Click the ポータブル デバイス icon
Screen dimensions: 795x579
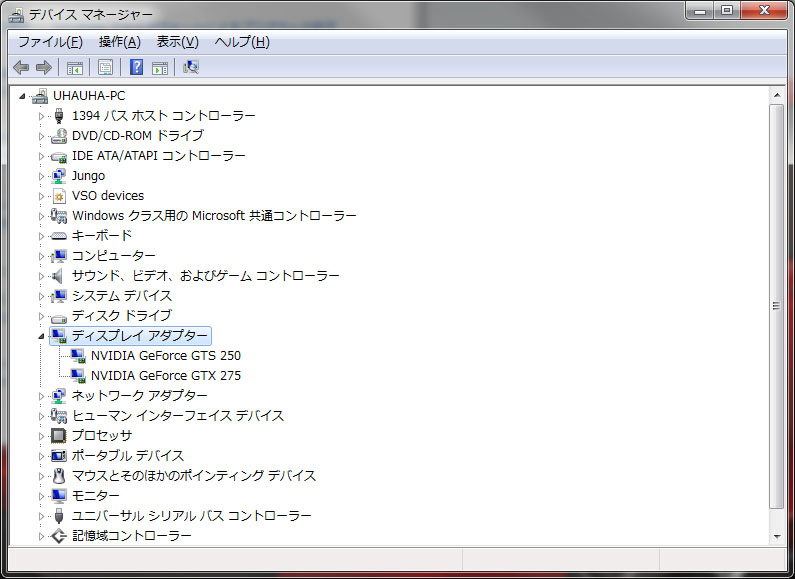coord(59,456)
